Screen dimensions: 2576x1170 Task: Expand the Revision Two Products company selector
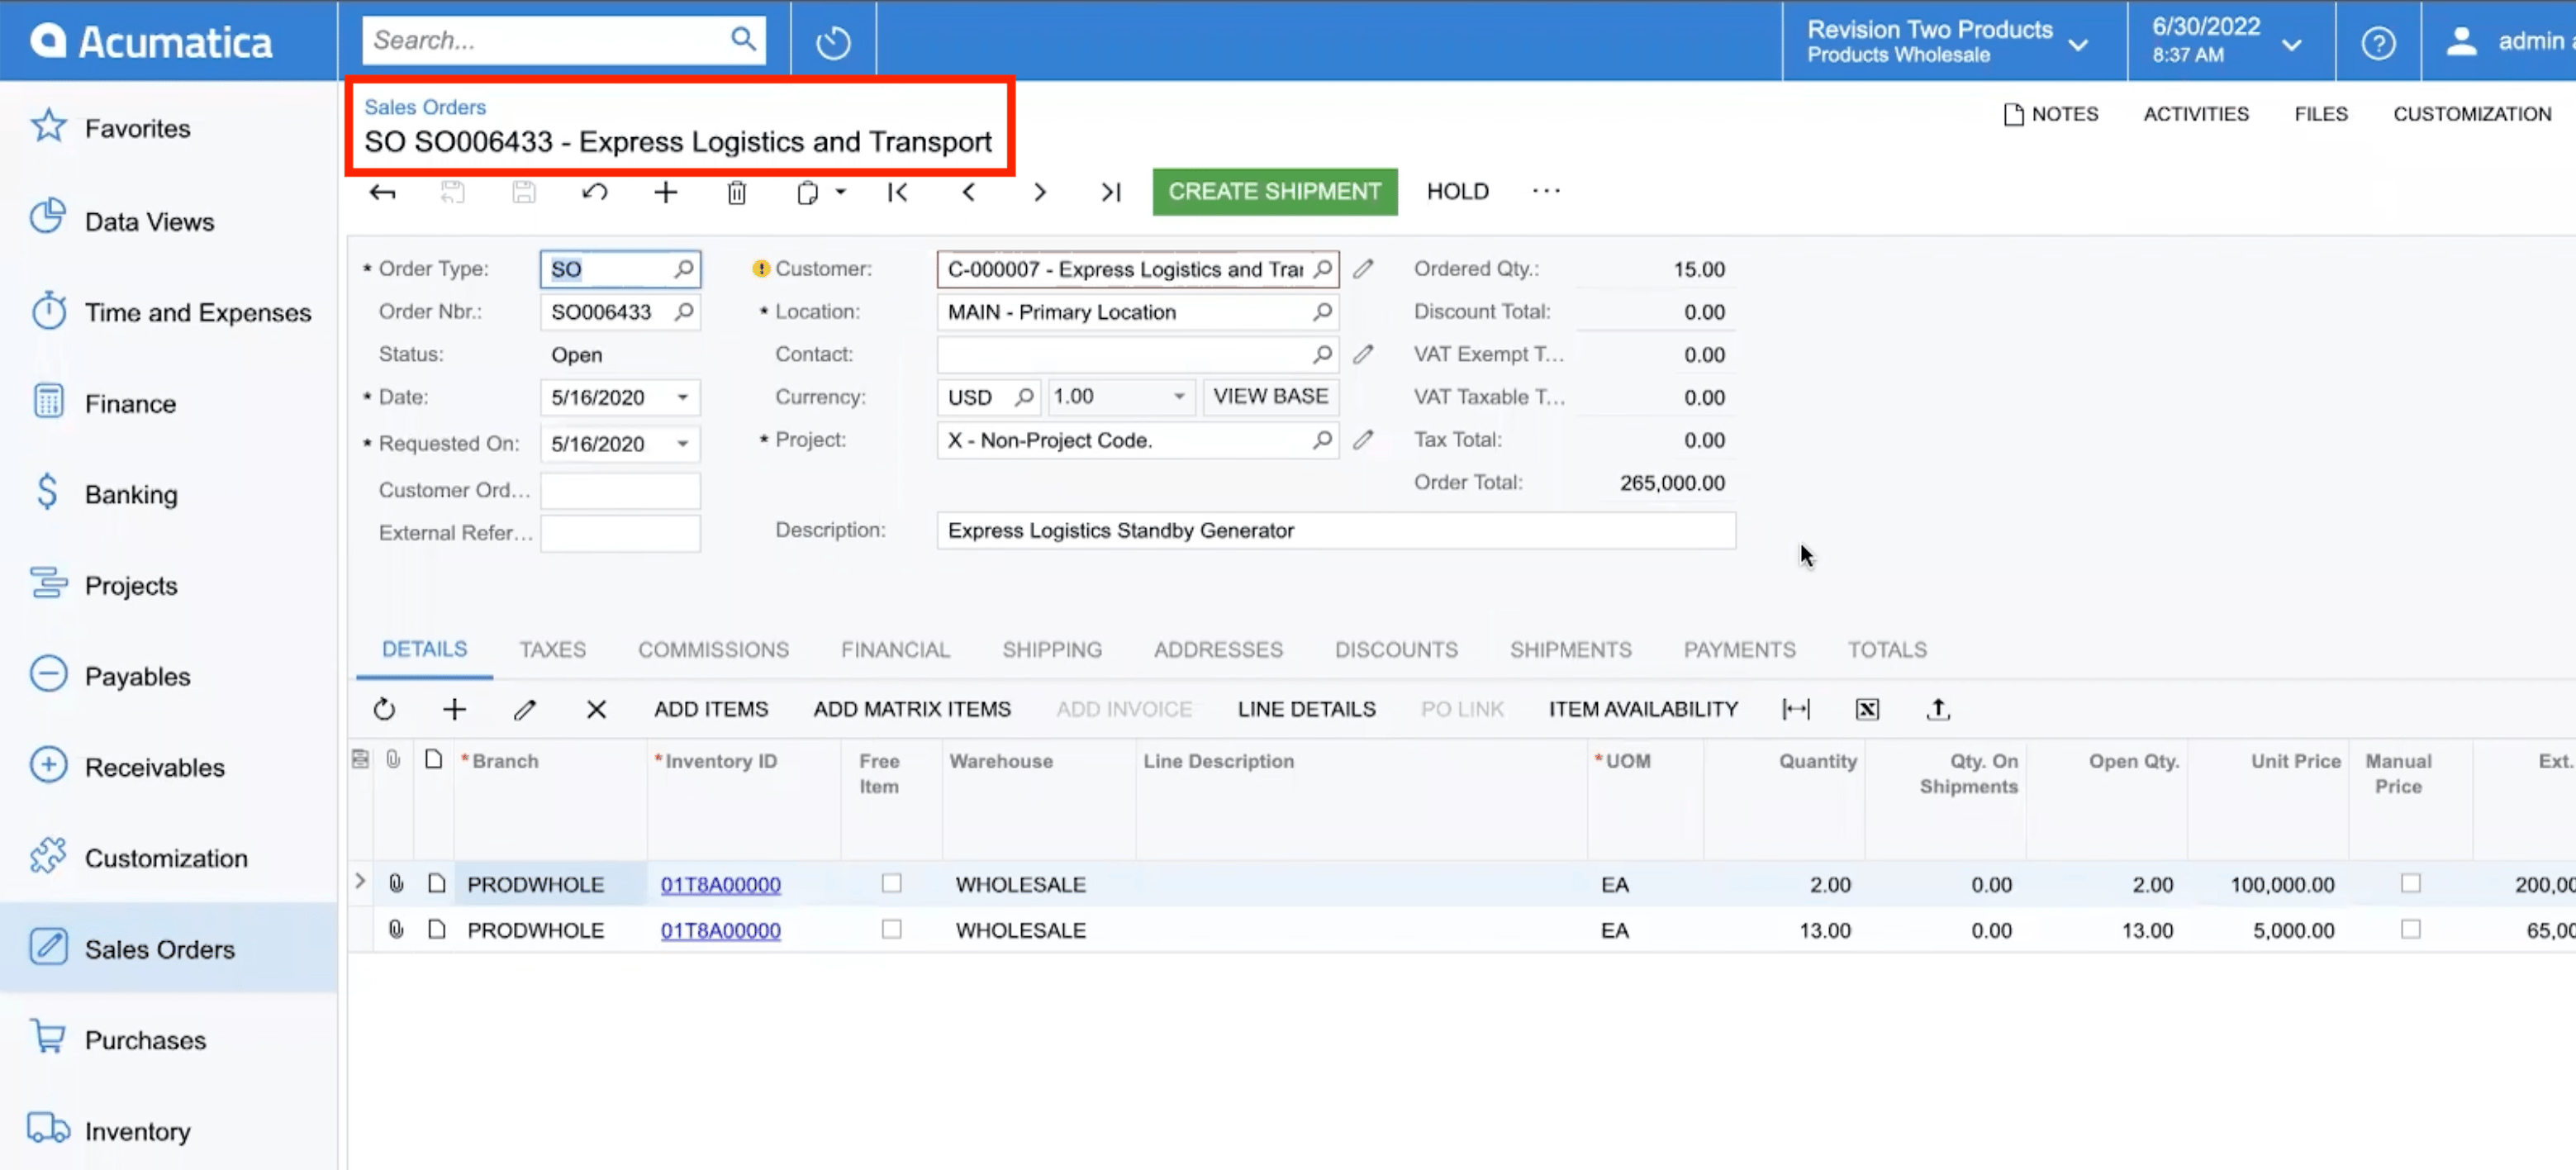2078,45
